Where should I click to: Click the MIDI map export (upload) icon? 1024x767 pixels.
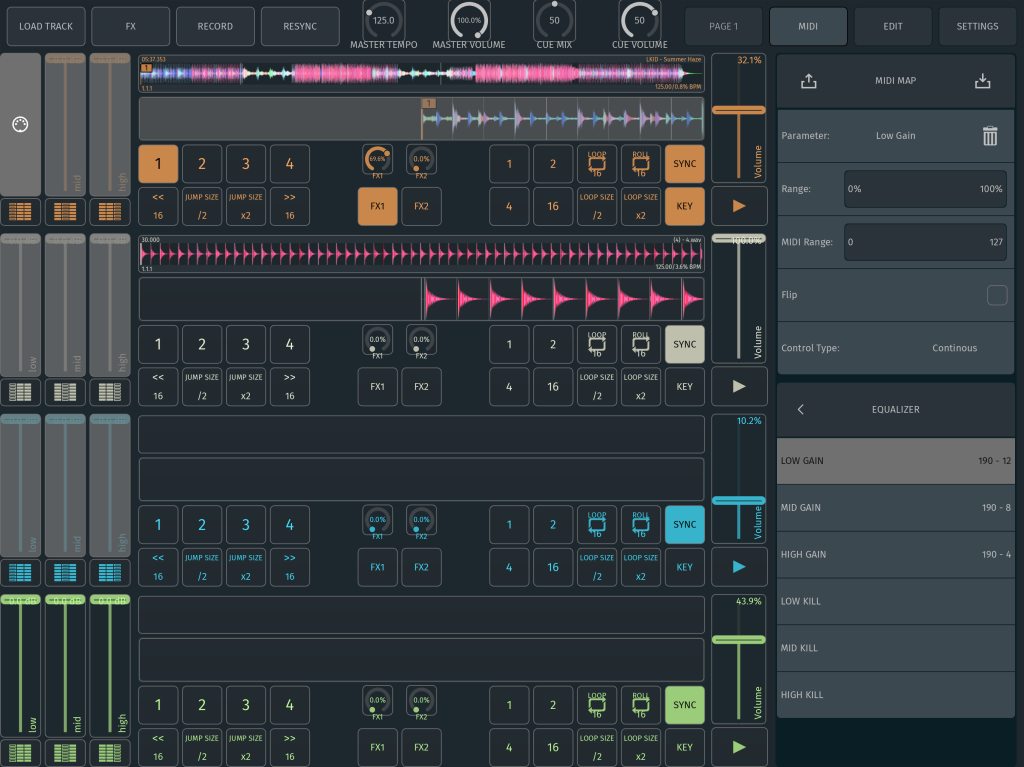[x=809, y=81]
